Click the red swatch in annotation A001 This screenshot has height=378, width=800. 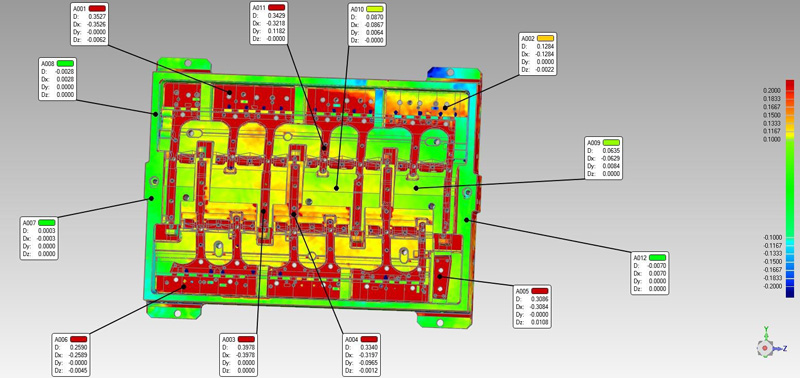(x=98, y=8)
